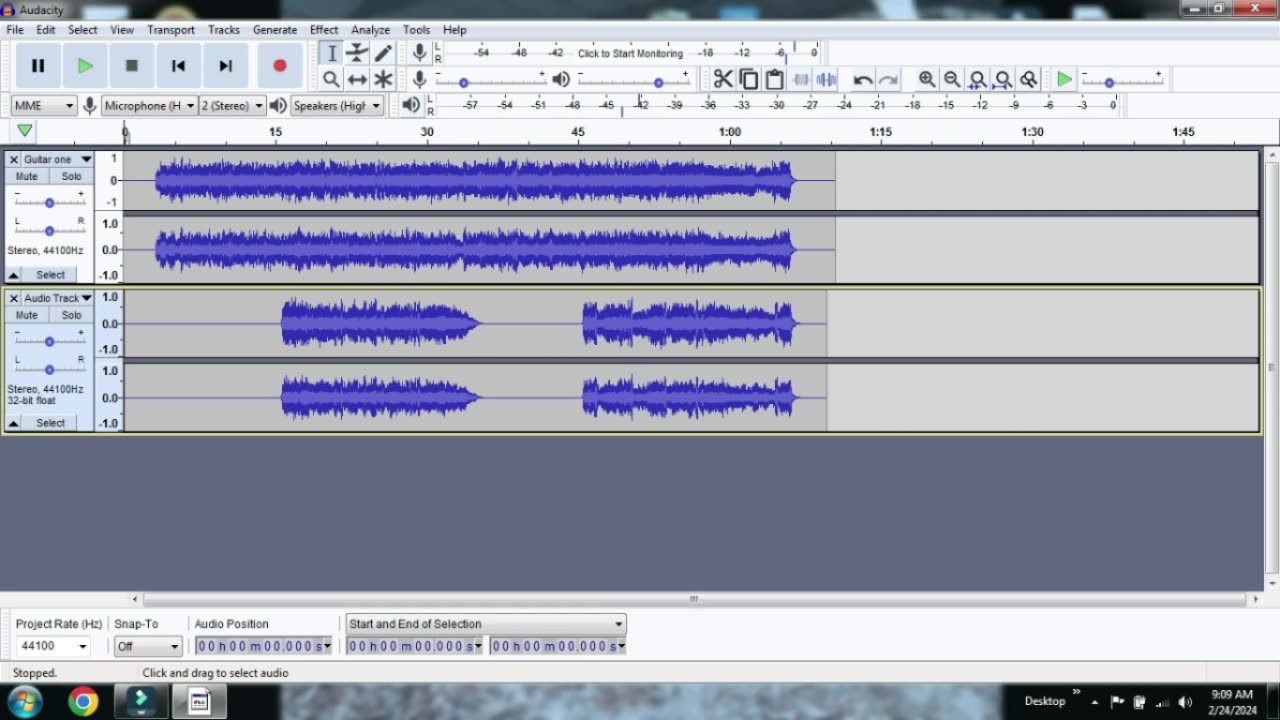This screenshot has width=1280, height=720.
Task: Solo the Audio Track
Action: 71,315
